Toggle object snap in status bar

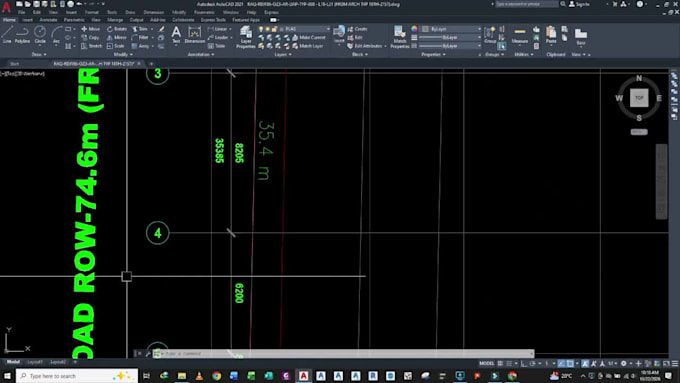[x=570, y=363]
